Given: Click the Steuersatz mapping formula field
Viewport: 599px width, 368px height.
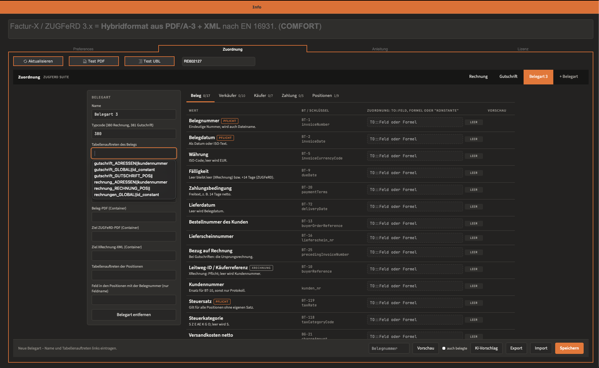Looking at the screenshot, I should (x=414, y=303).
